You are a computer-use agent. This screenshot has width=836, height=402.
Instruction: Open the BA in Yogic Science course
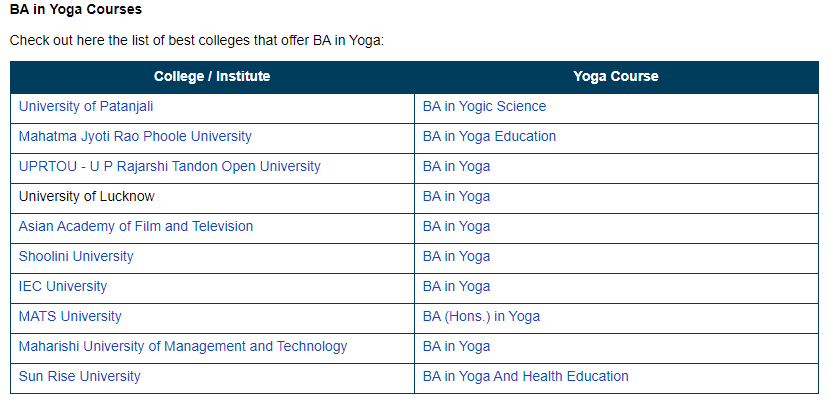click(484, 107)
